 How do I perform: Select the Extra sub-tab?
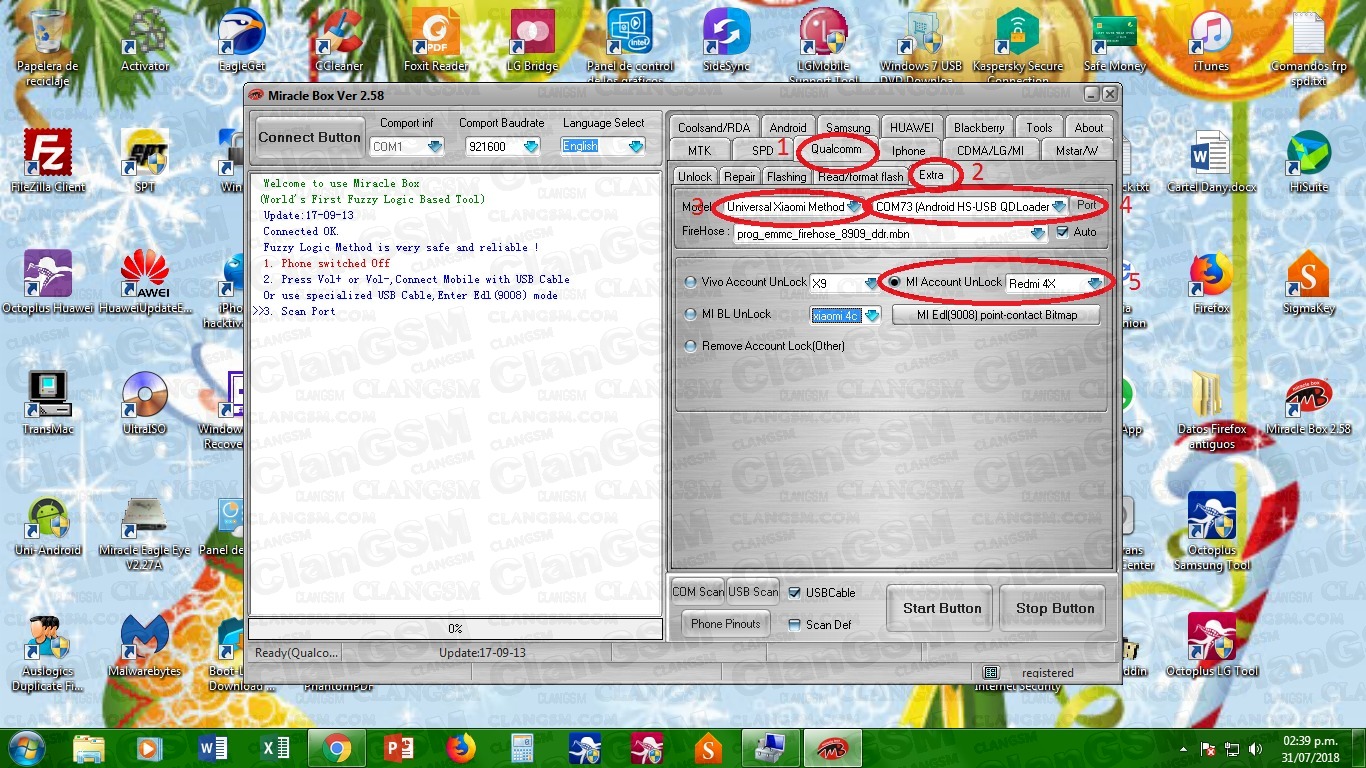931,175
